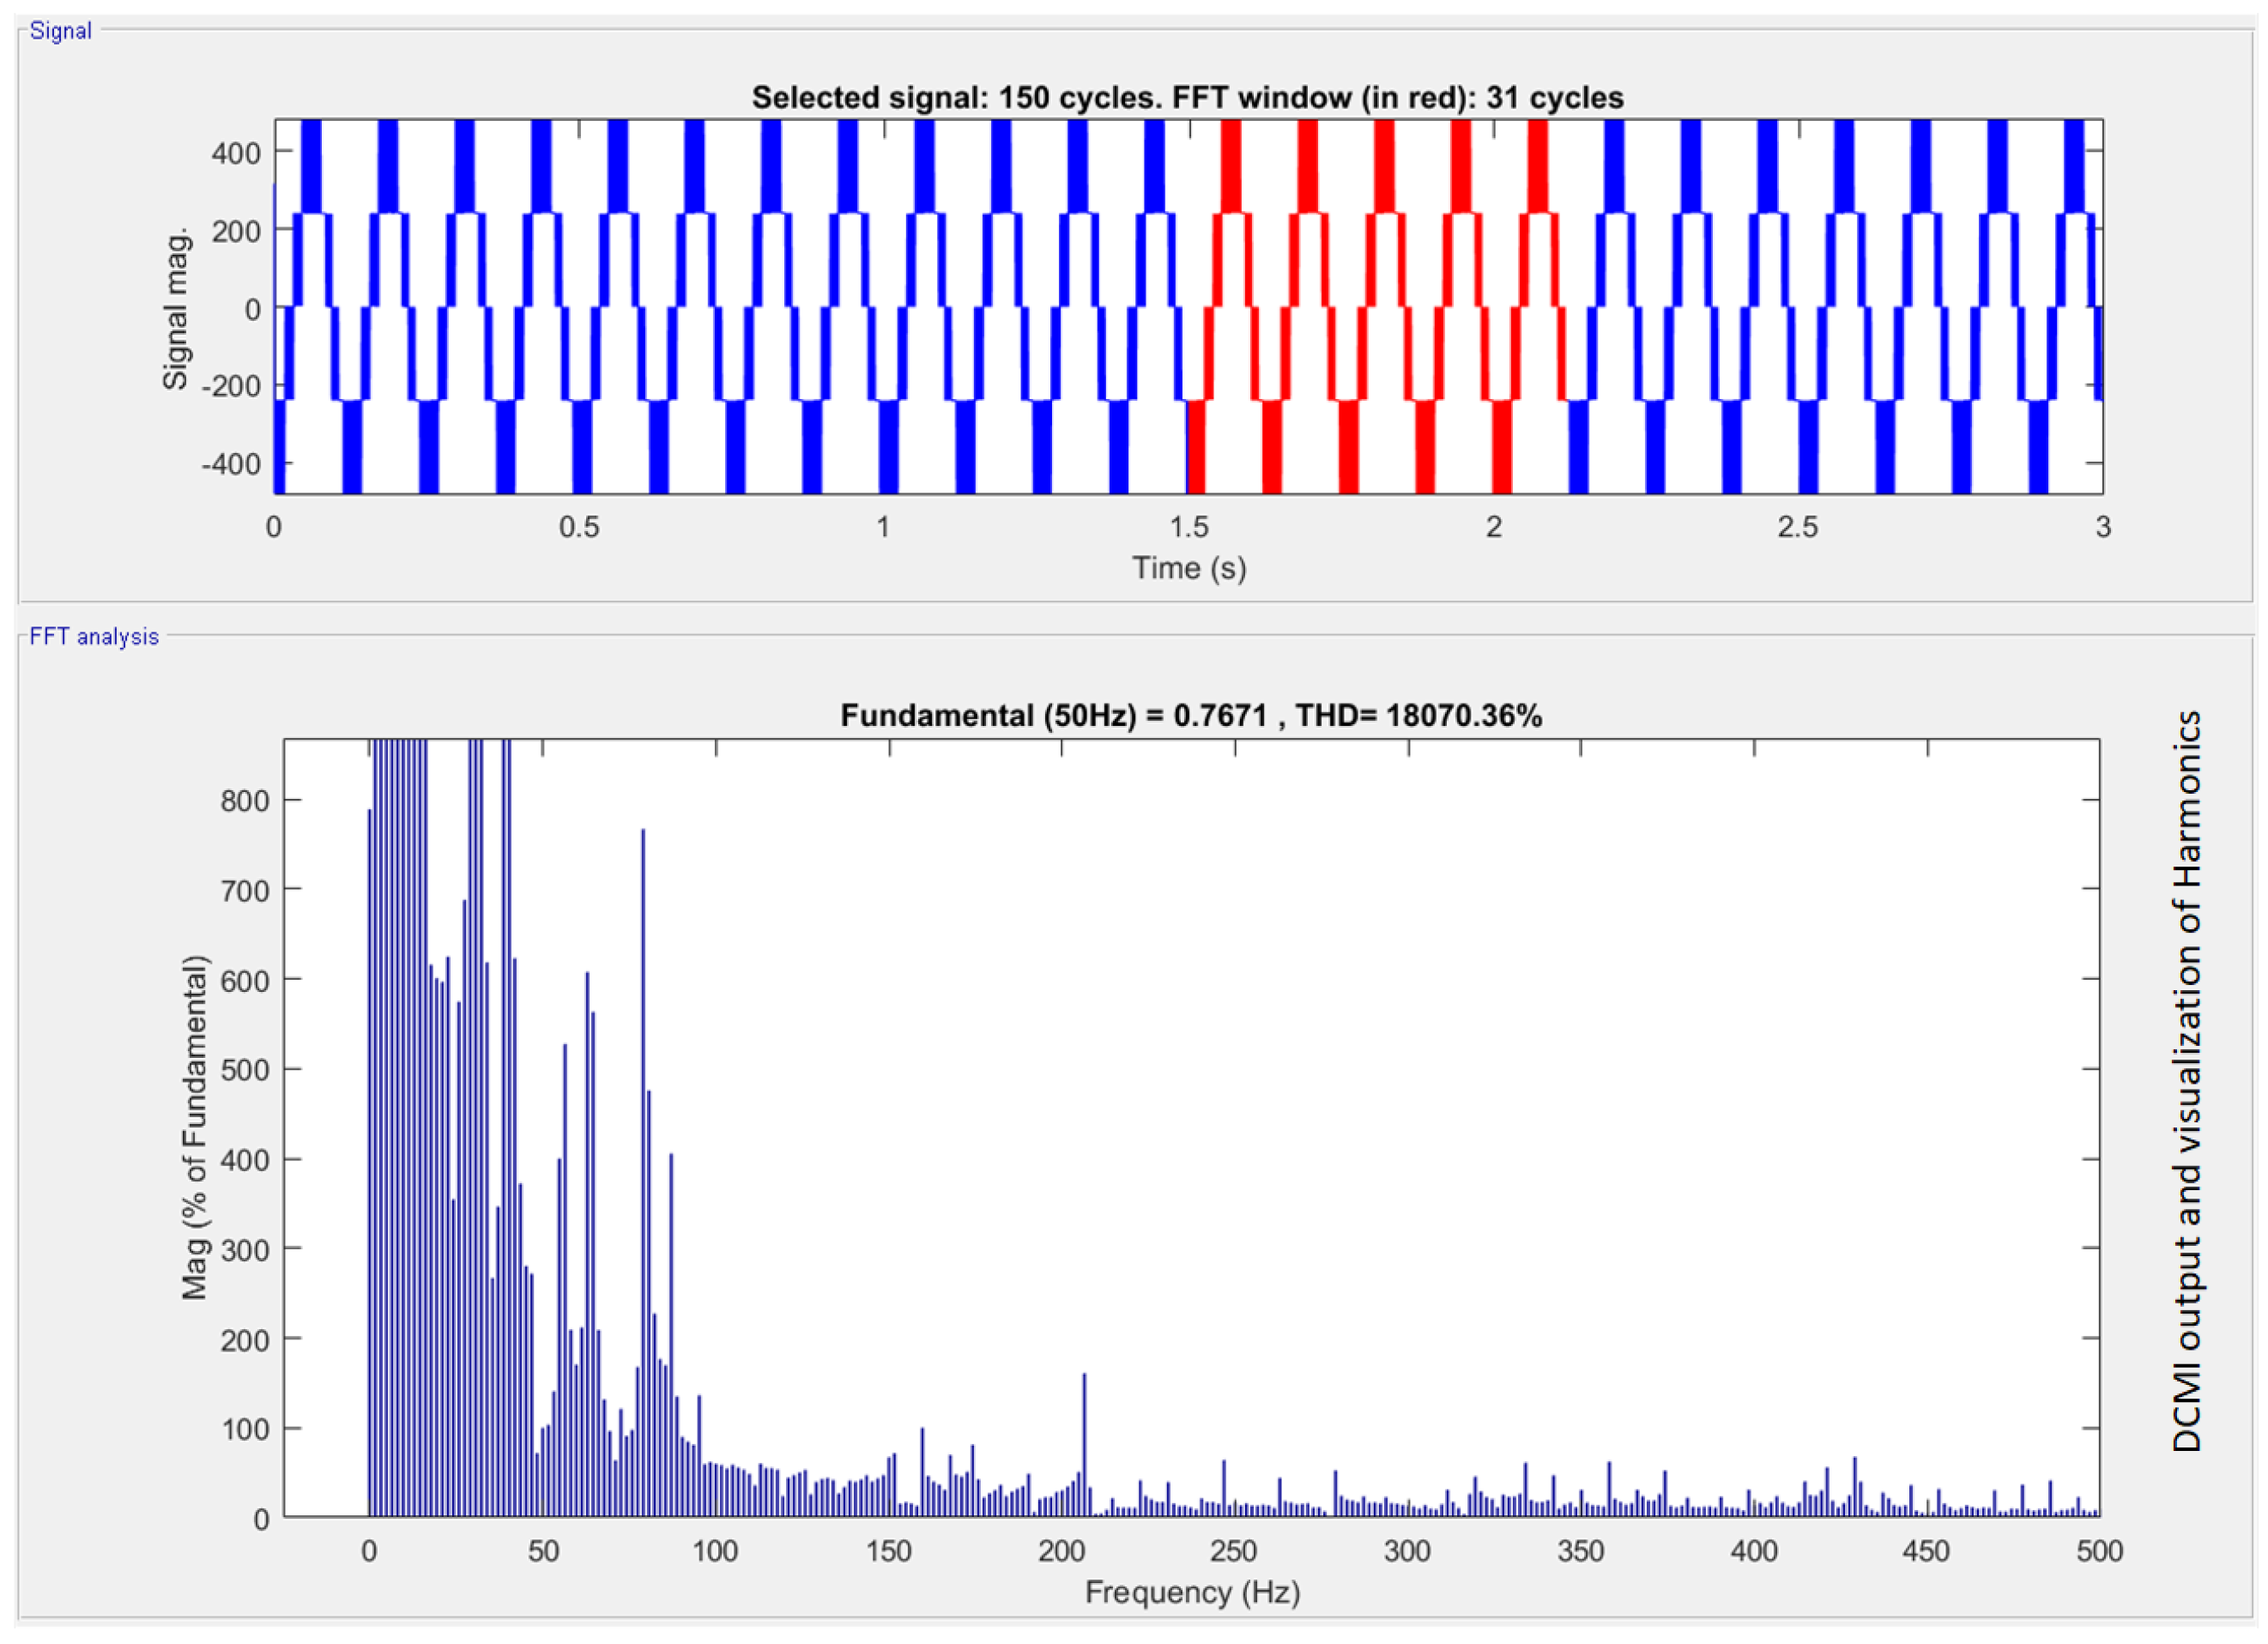Screen dimensions: 2268x1644
Task: Click the 'Signal mag.' y-axis label
Action: (x=176, y=309)
